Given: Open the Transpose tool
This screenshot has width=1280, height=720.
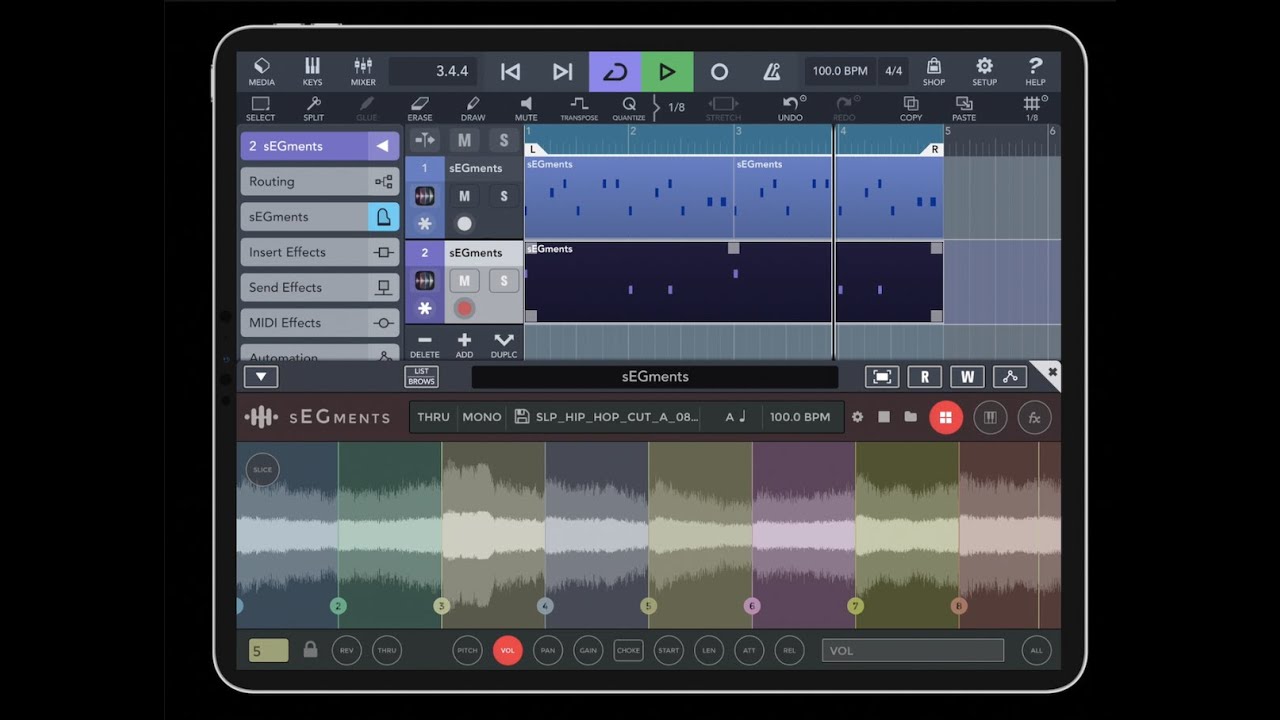Looking at the screenshot, I should tap(579, 108).
